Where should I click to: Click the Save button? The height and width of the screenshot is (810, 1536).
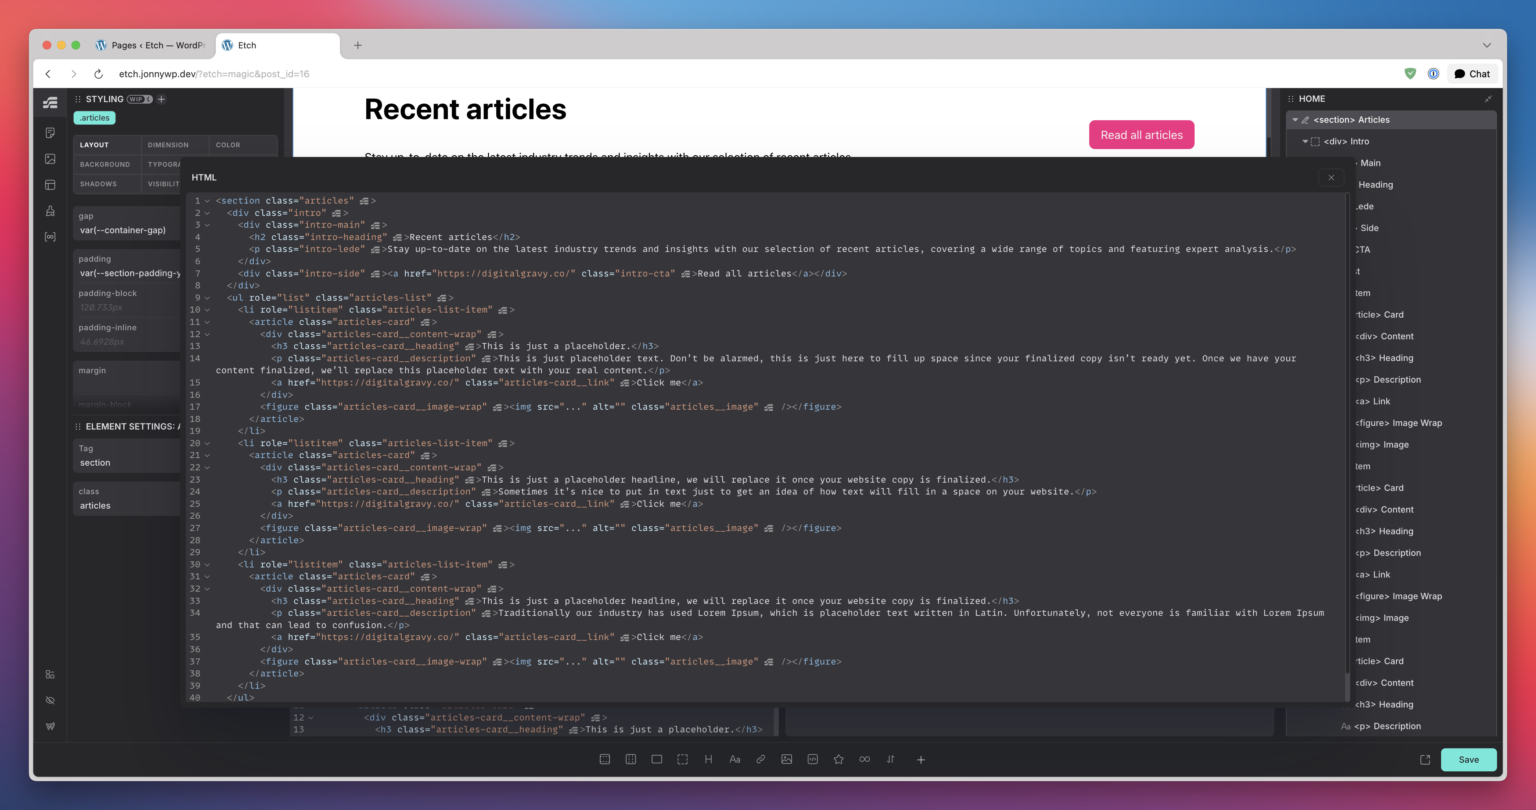coord(1468,759)
